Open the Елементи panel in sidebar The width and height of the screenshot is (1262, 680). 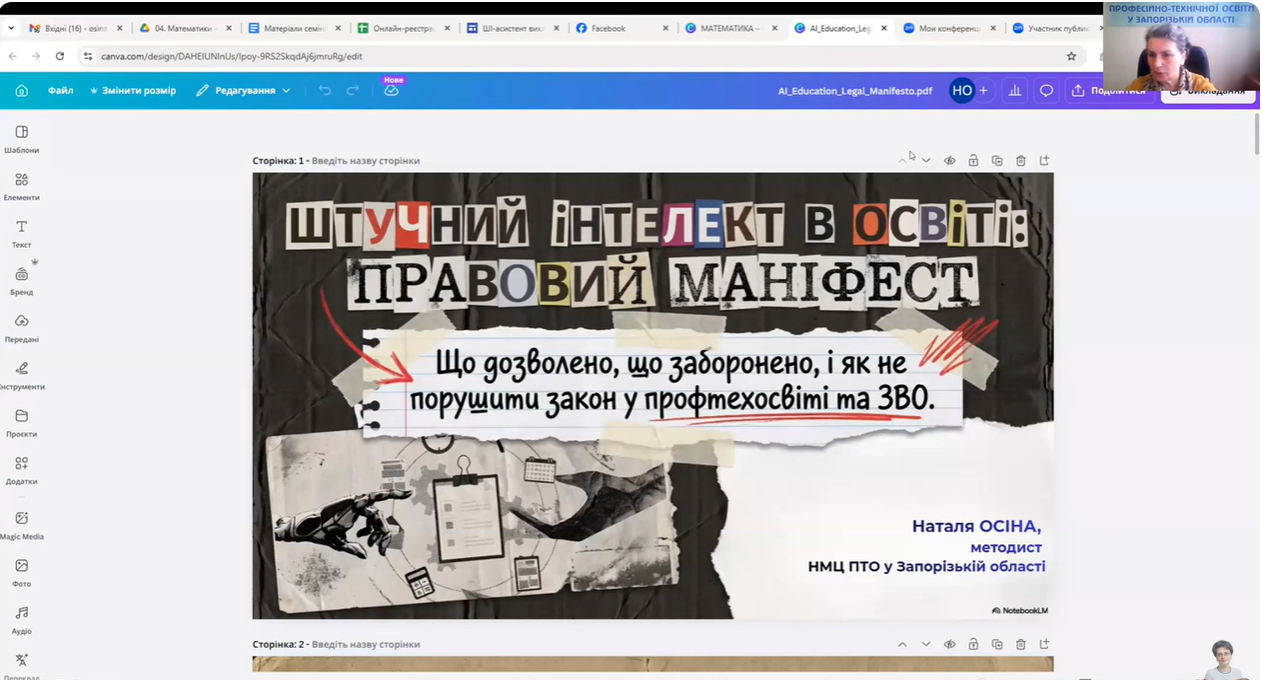coord(22,185)
